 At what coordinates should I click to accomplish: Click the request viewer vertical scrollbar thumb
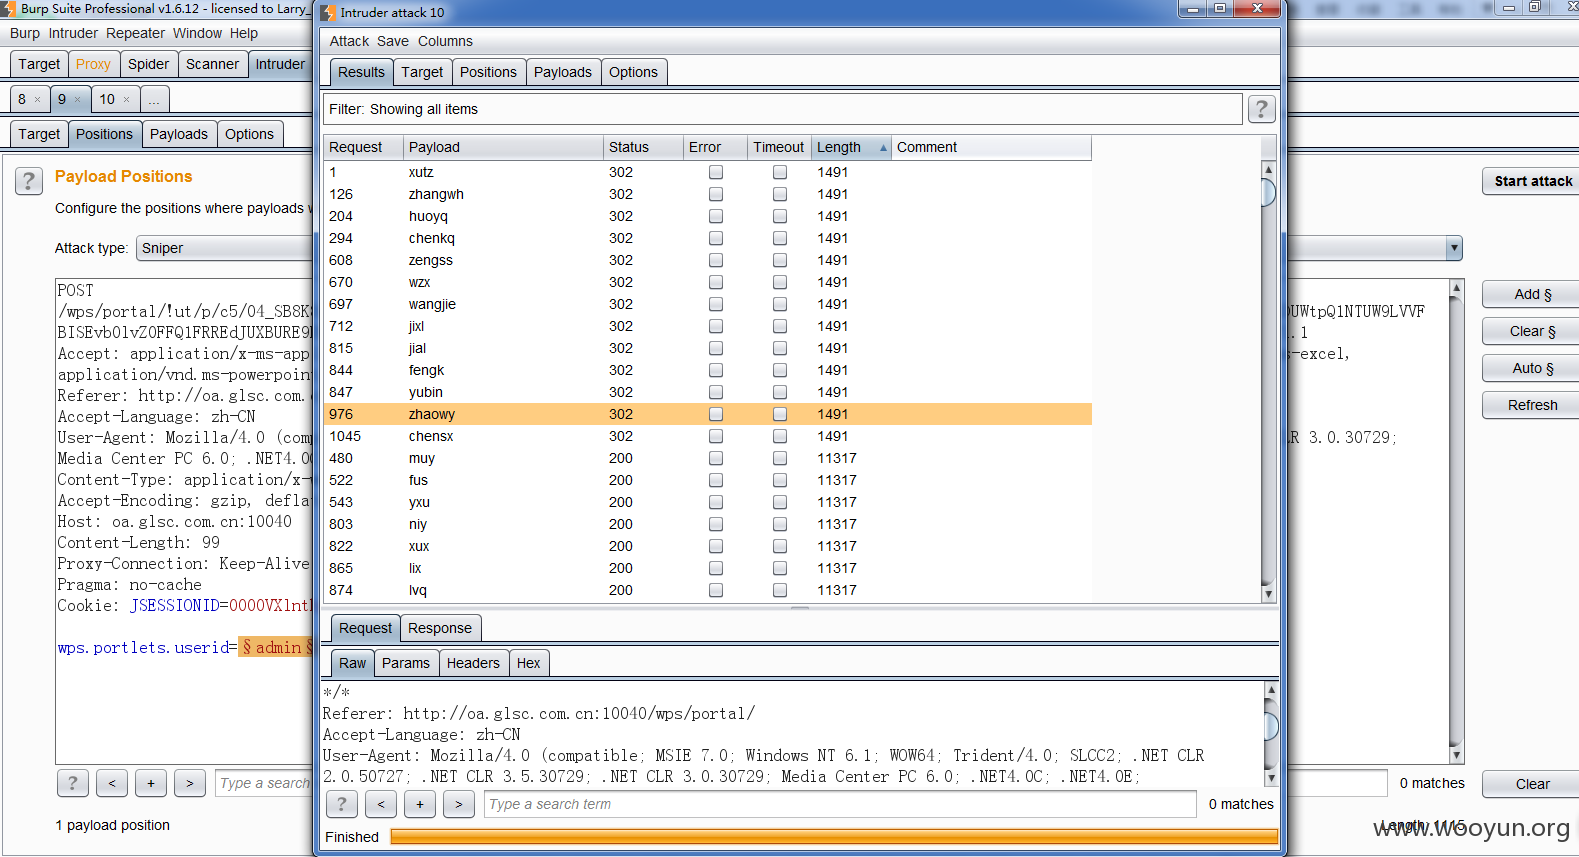1271,726
